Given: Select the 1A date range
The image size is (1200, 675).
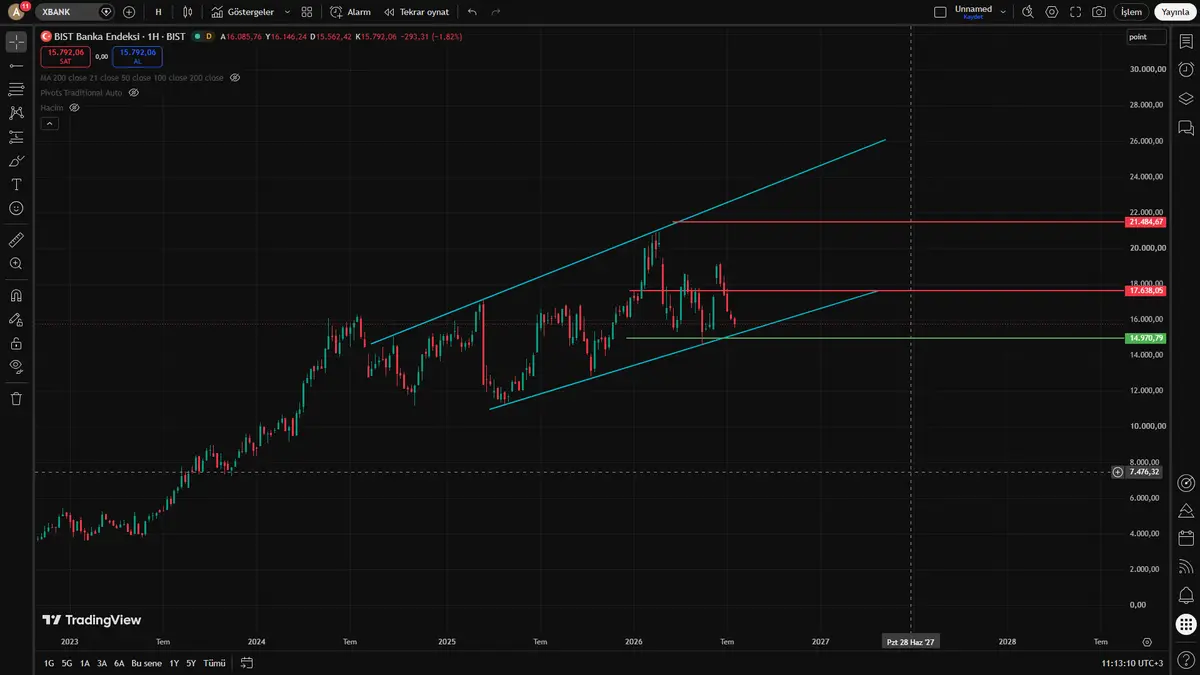Looking at the screenshot, I should 85,663.
